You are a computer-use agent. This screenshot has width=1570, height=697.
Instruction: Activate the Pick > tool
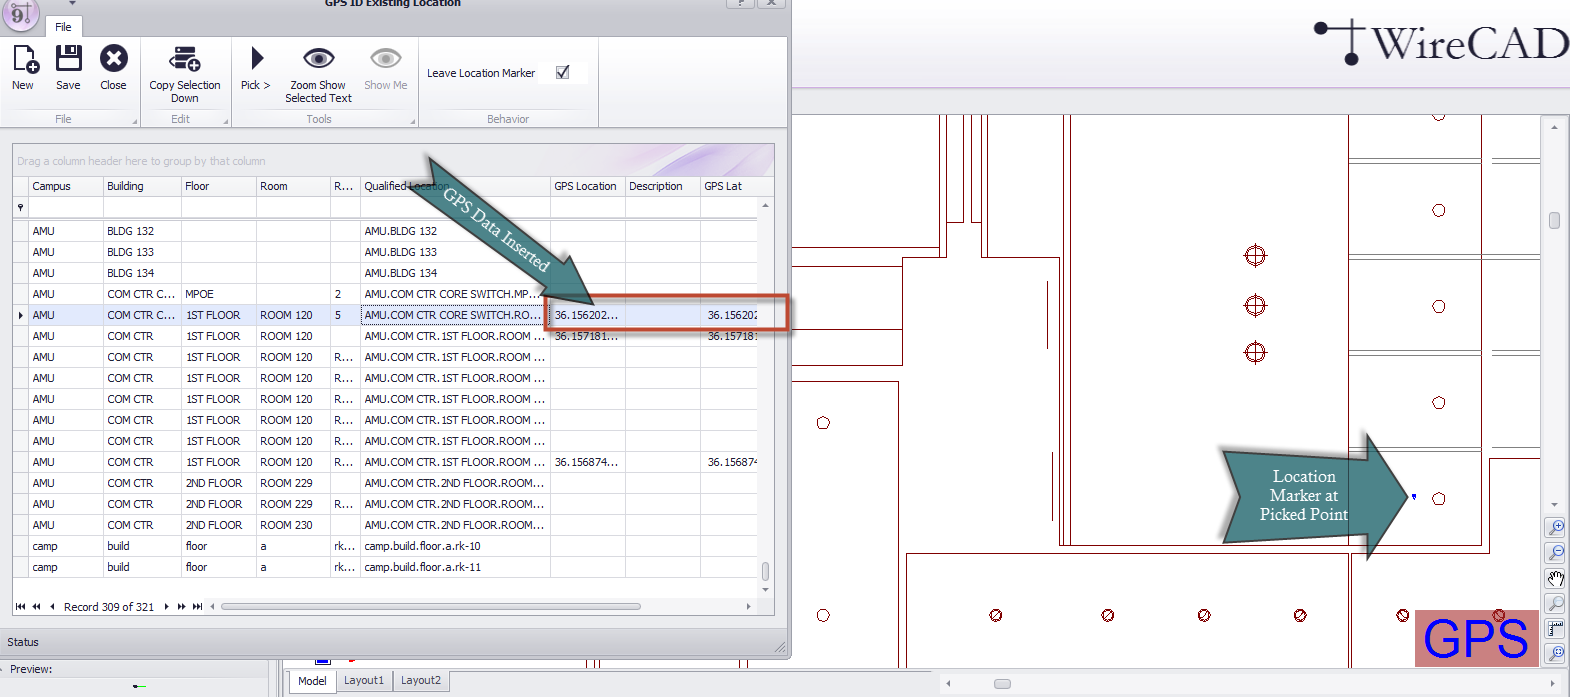click(x=257, y=59)
